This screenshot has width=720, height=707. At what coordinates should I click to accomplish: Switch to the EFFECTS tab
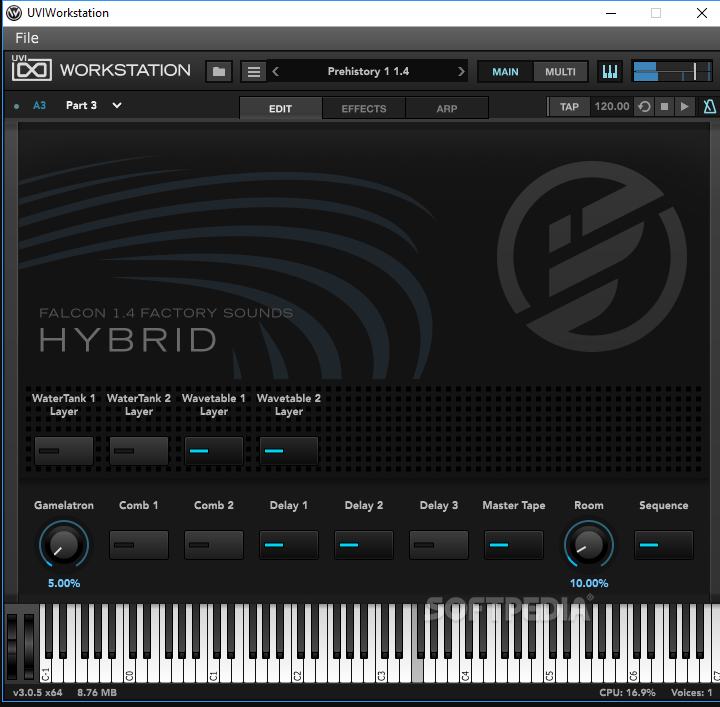pyautogui.click(x=364, y=108)
